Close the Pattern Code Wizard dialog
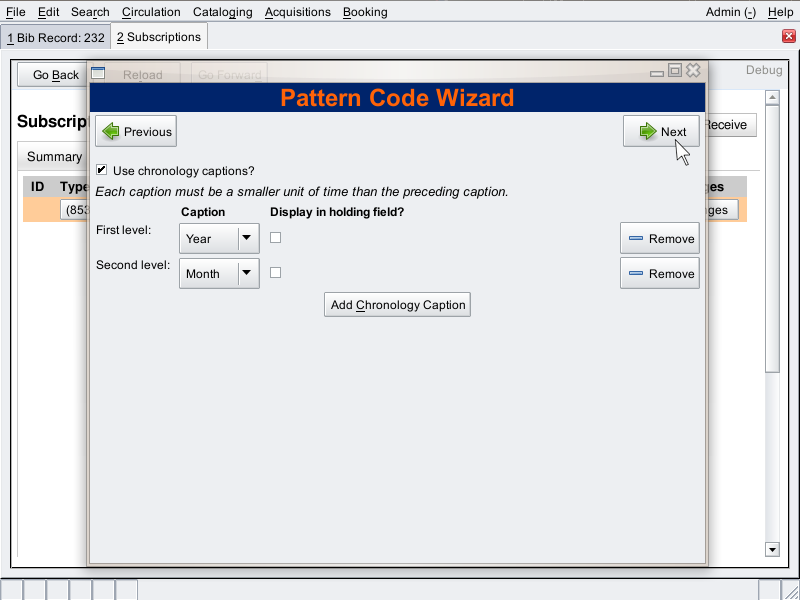The height and width of the screenshot is (600, 800). (x=693, y=71)
